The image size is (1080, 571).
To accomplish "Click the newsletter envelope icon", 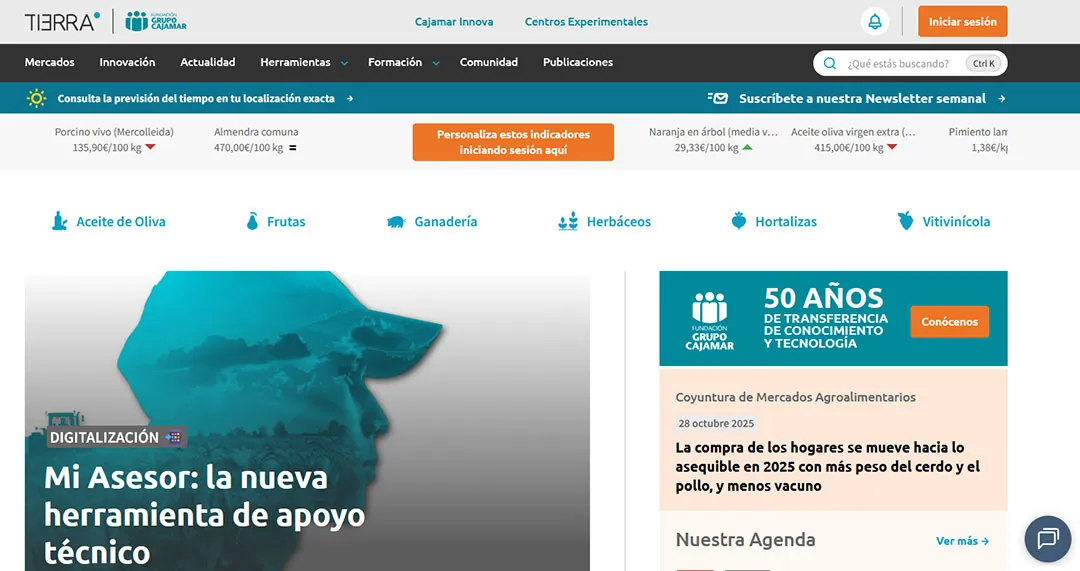I will click(x=718, y=98).
